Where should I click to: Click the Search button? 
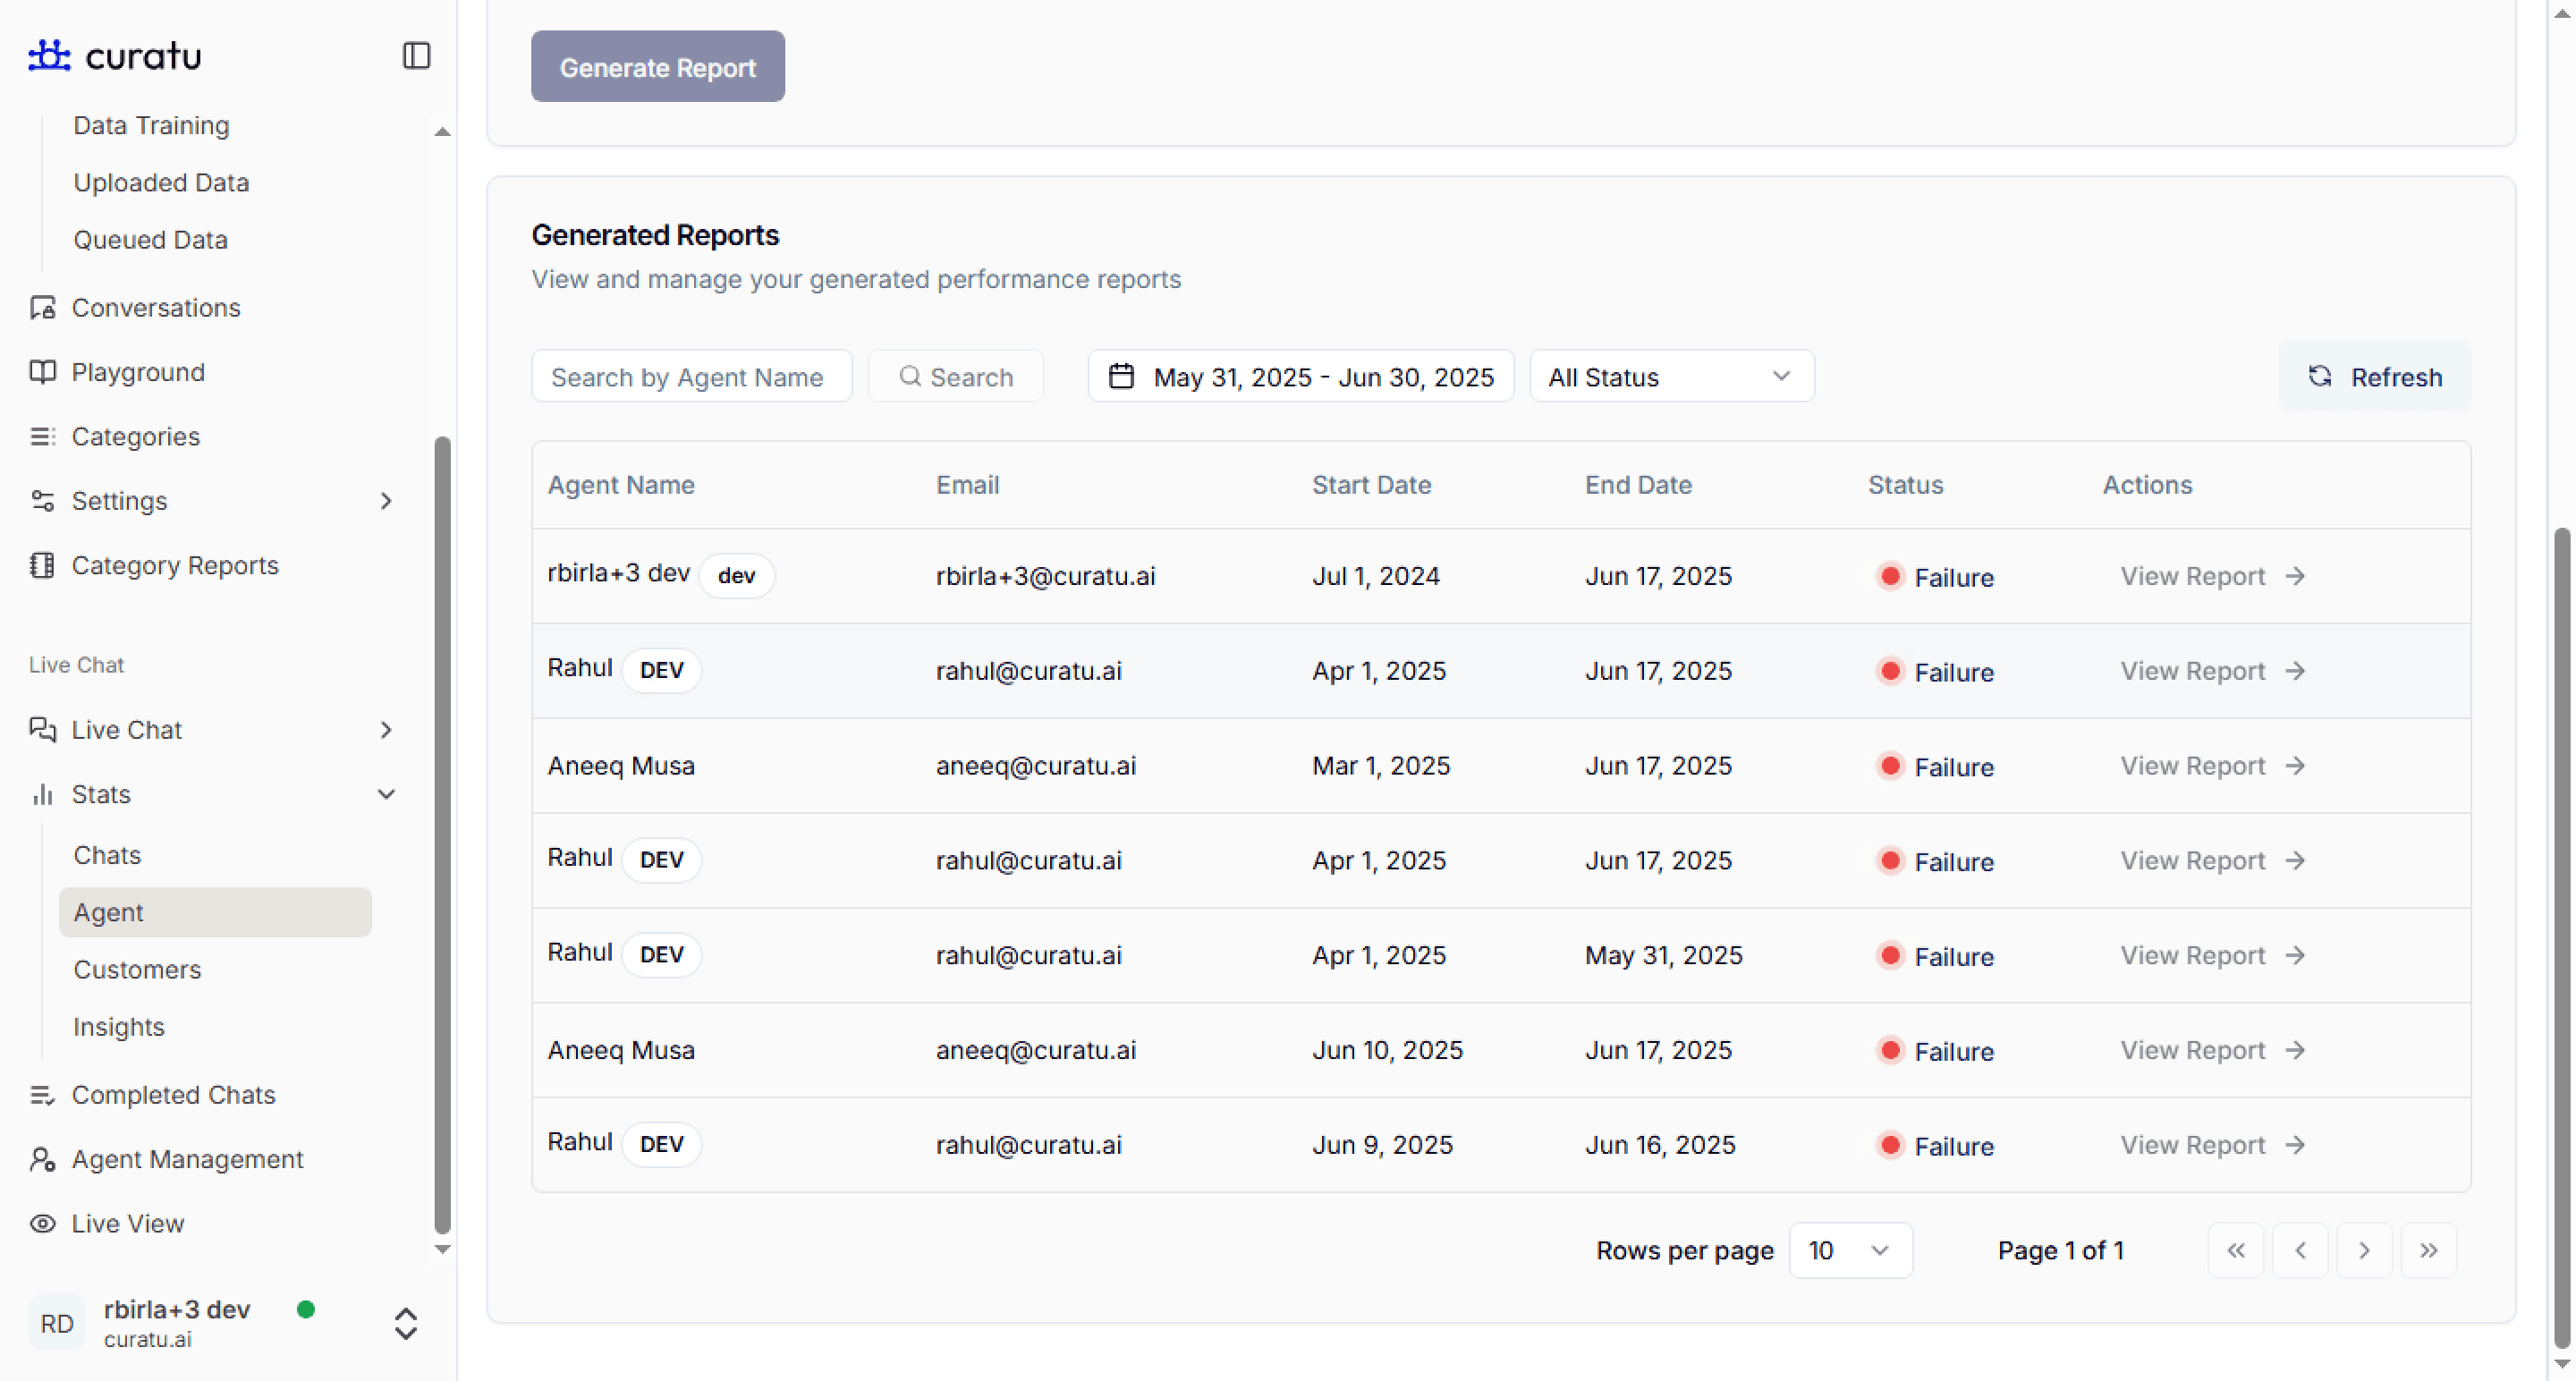[x=956, y=377]
